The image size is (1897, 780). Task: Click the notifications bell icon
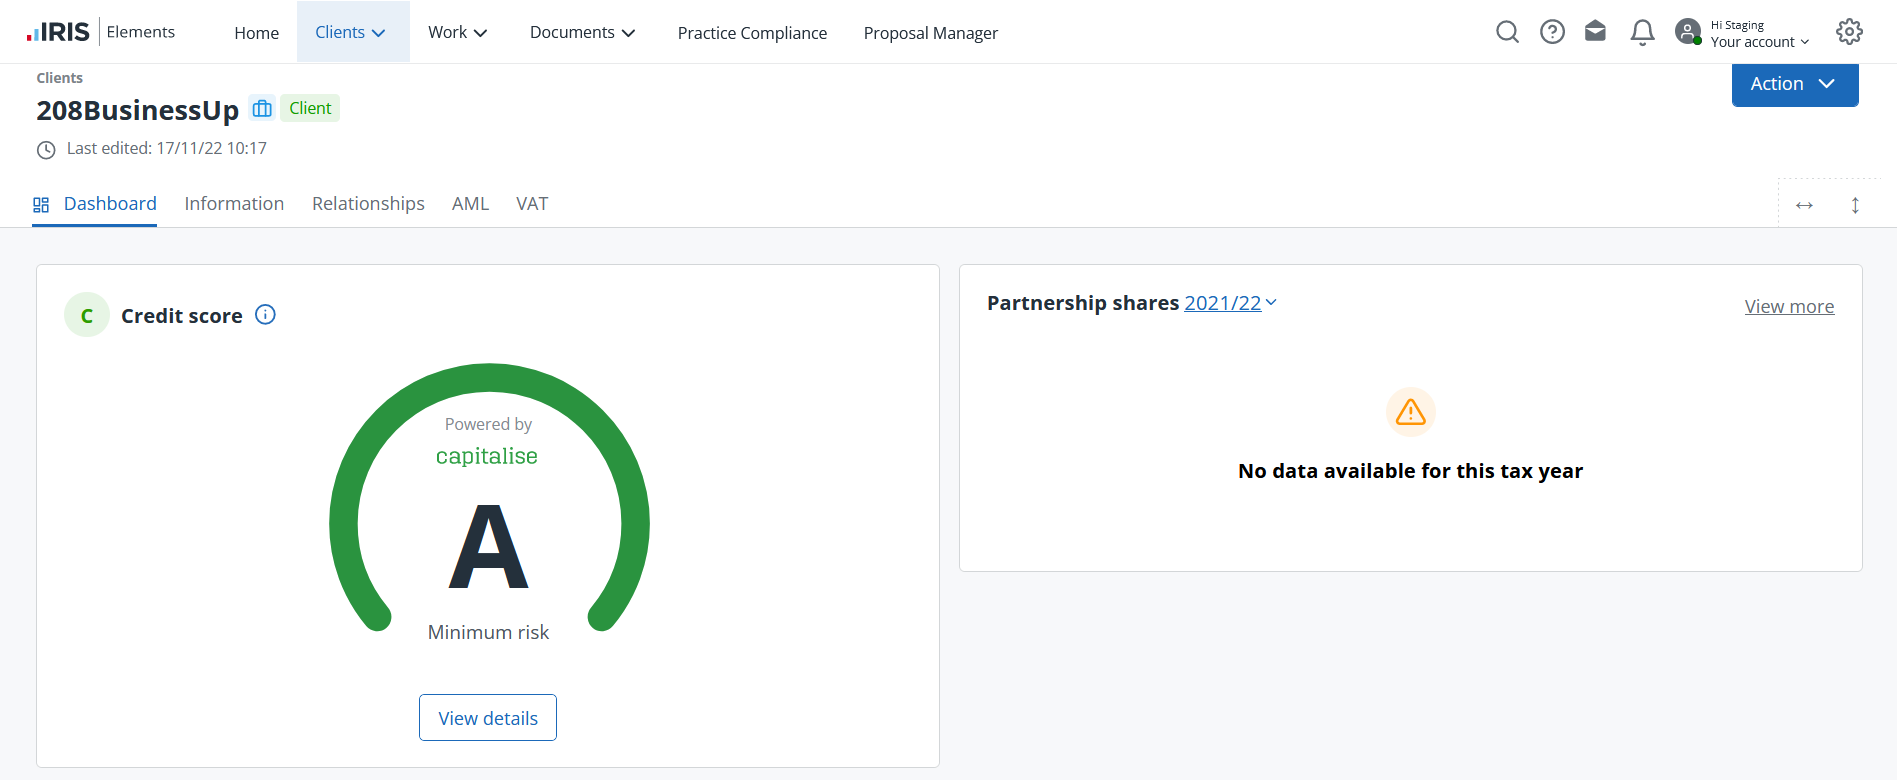point(1642,33)
